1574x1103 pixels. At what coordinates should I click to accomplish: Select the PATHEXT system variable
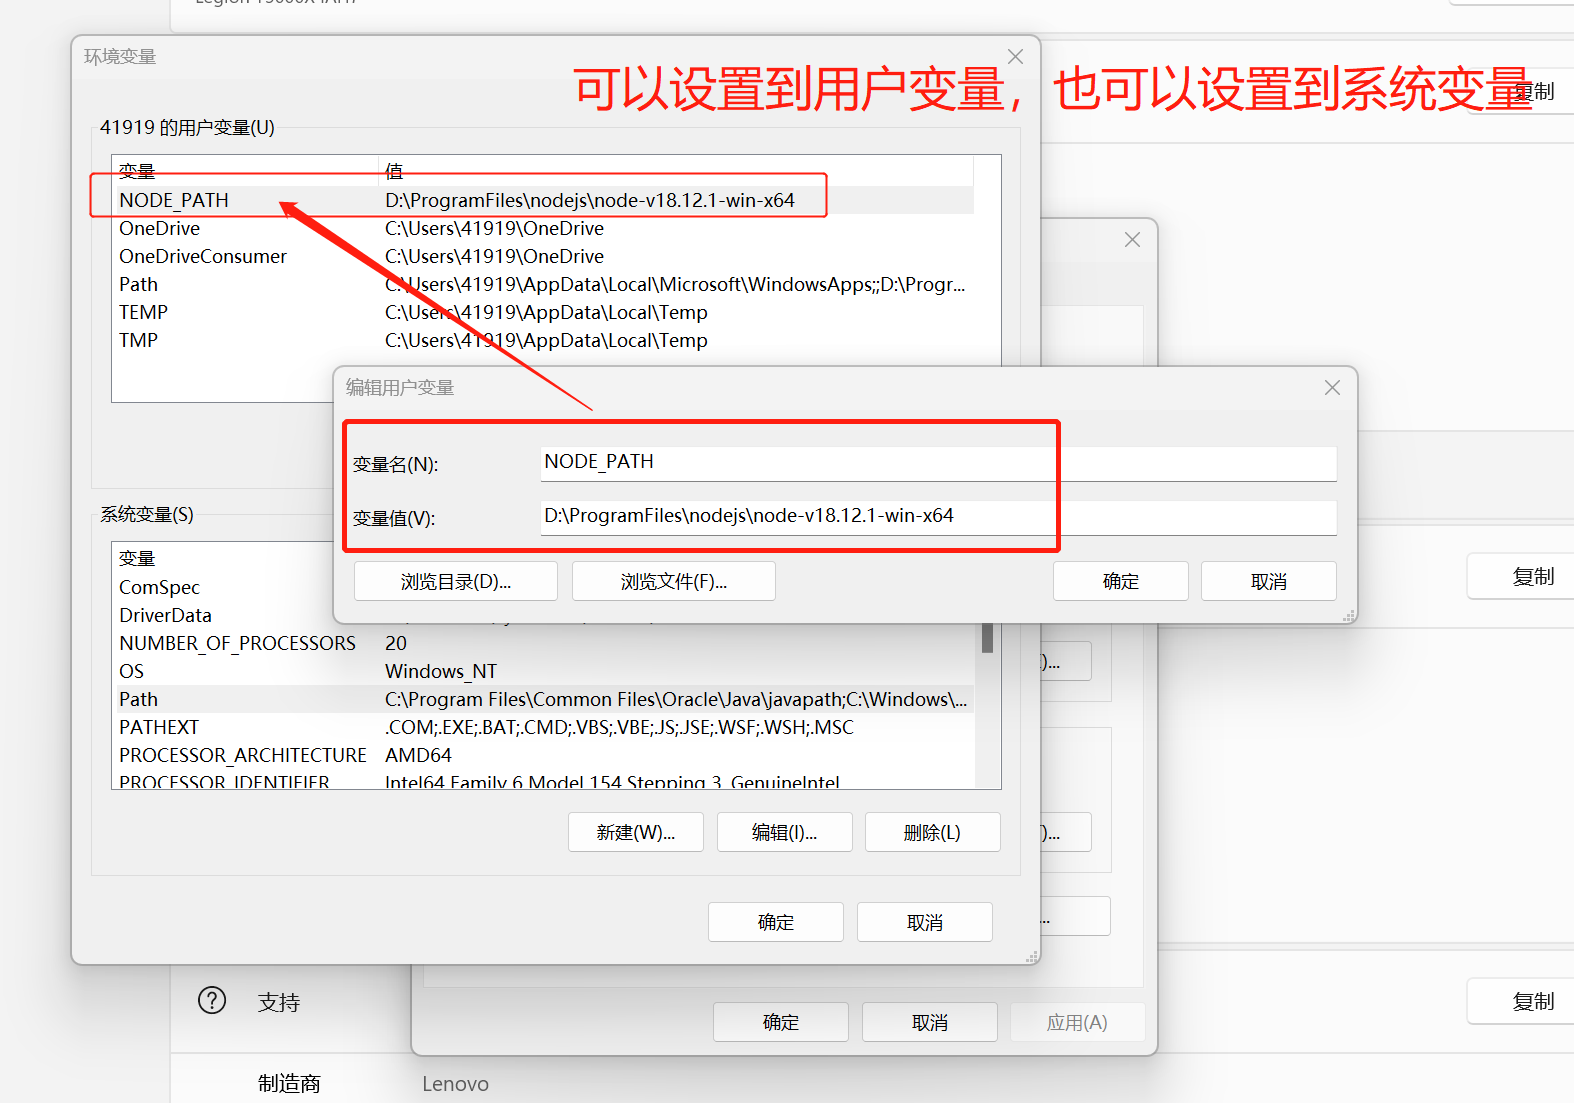point(545,727)
